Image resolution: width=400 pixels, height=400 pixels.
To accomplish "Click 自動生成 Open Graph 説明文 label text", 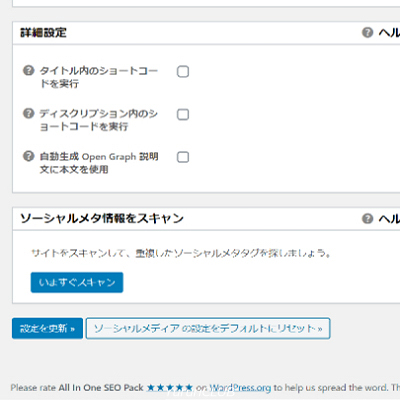I will click(99, 163).
